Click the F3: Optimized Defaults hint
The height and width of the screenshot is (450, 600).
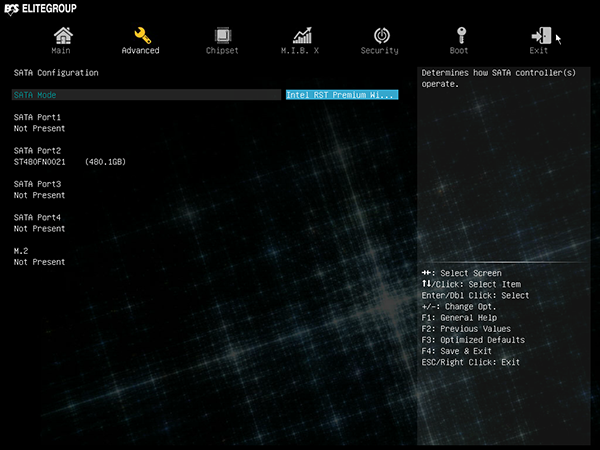pos(473,340)
